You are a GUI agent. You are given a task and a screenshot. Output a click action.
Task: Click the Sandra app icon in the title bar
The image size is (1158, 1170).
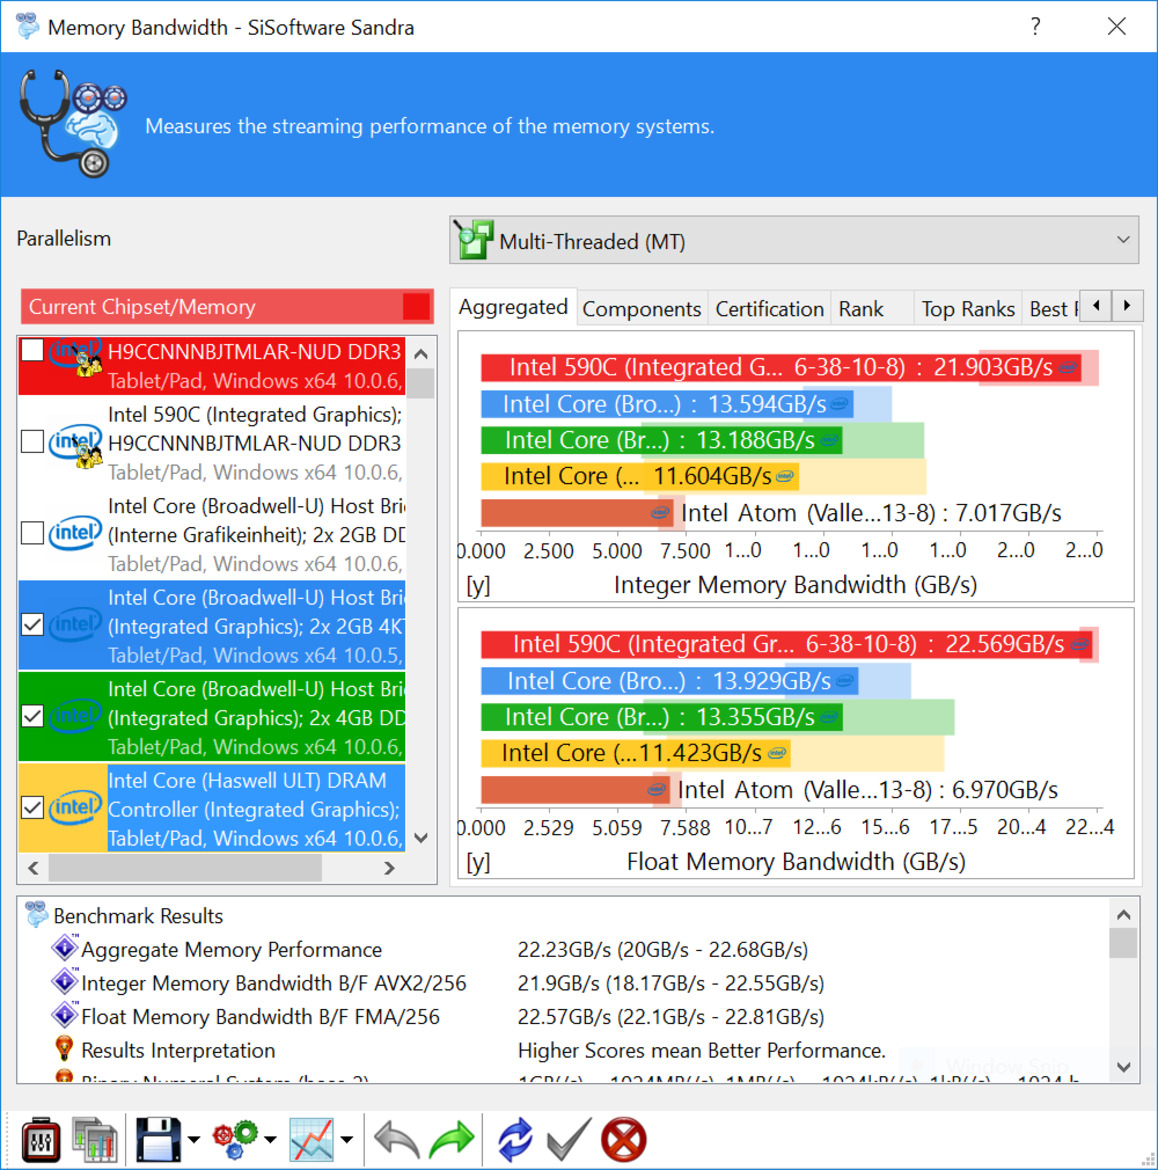pyautogui.click(x=28, y=27)
